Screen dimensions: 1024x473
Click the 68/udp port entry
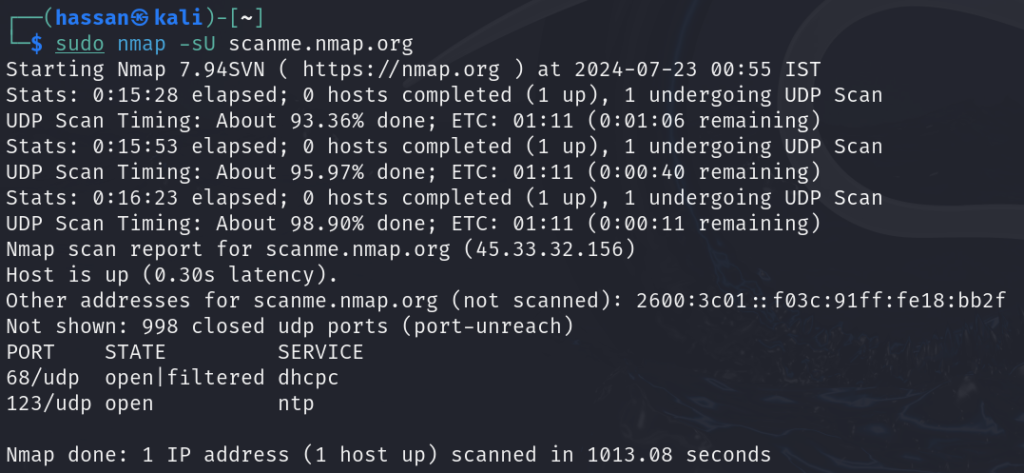click(x=42, y=378)
